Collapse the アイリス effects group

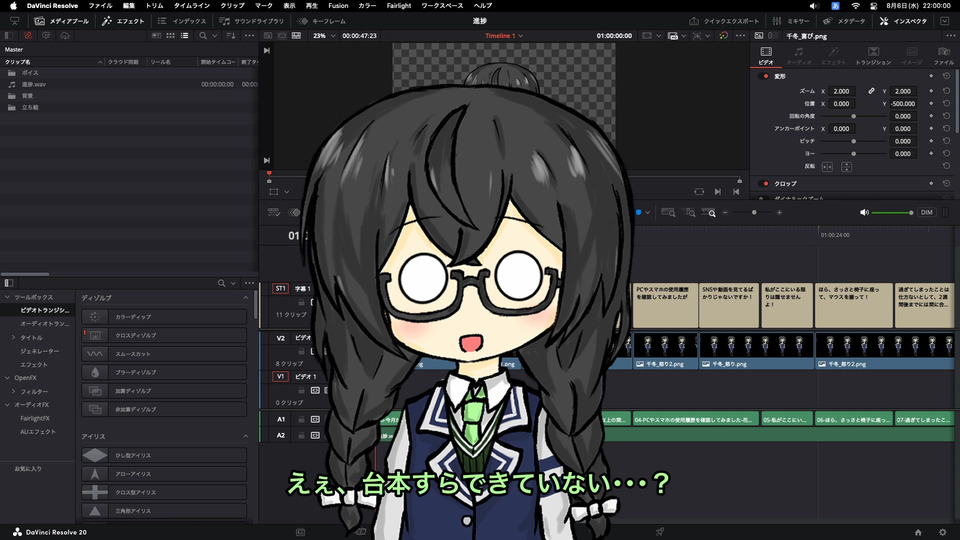tap(246, 437)
